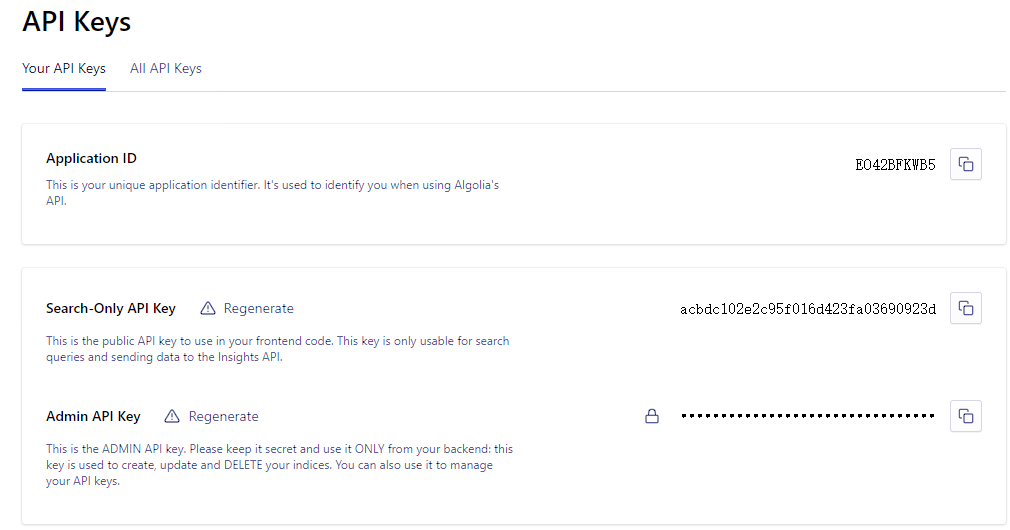Regenerate the Search-Only API Key
Viewport: 1010px width, 530px height.
tap(258, 308)
